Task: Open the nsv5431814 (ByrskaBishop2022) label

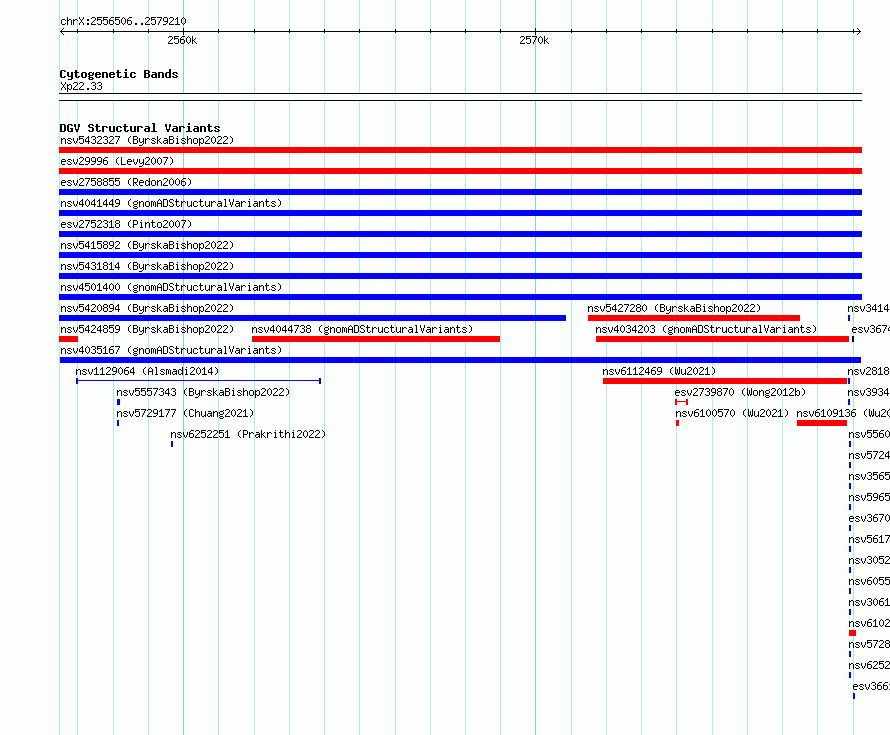Action: 147,266
